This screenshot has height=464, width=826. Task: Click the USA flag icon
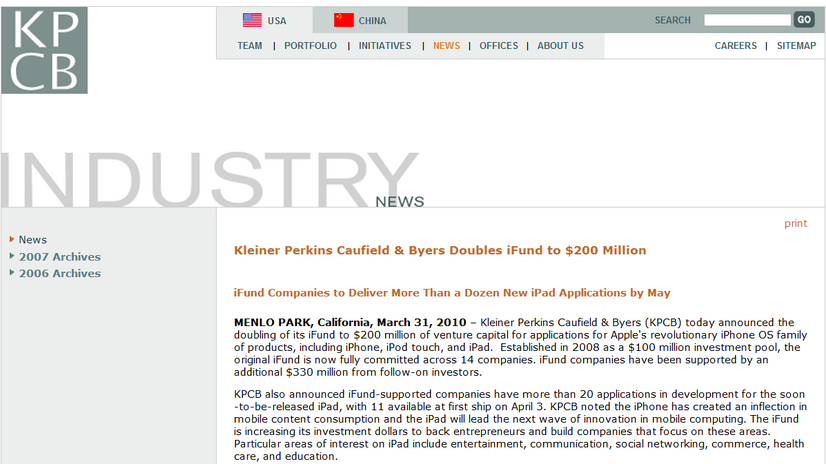click(252, 20)
